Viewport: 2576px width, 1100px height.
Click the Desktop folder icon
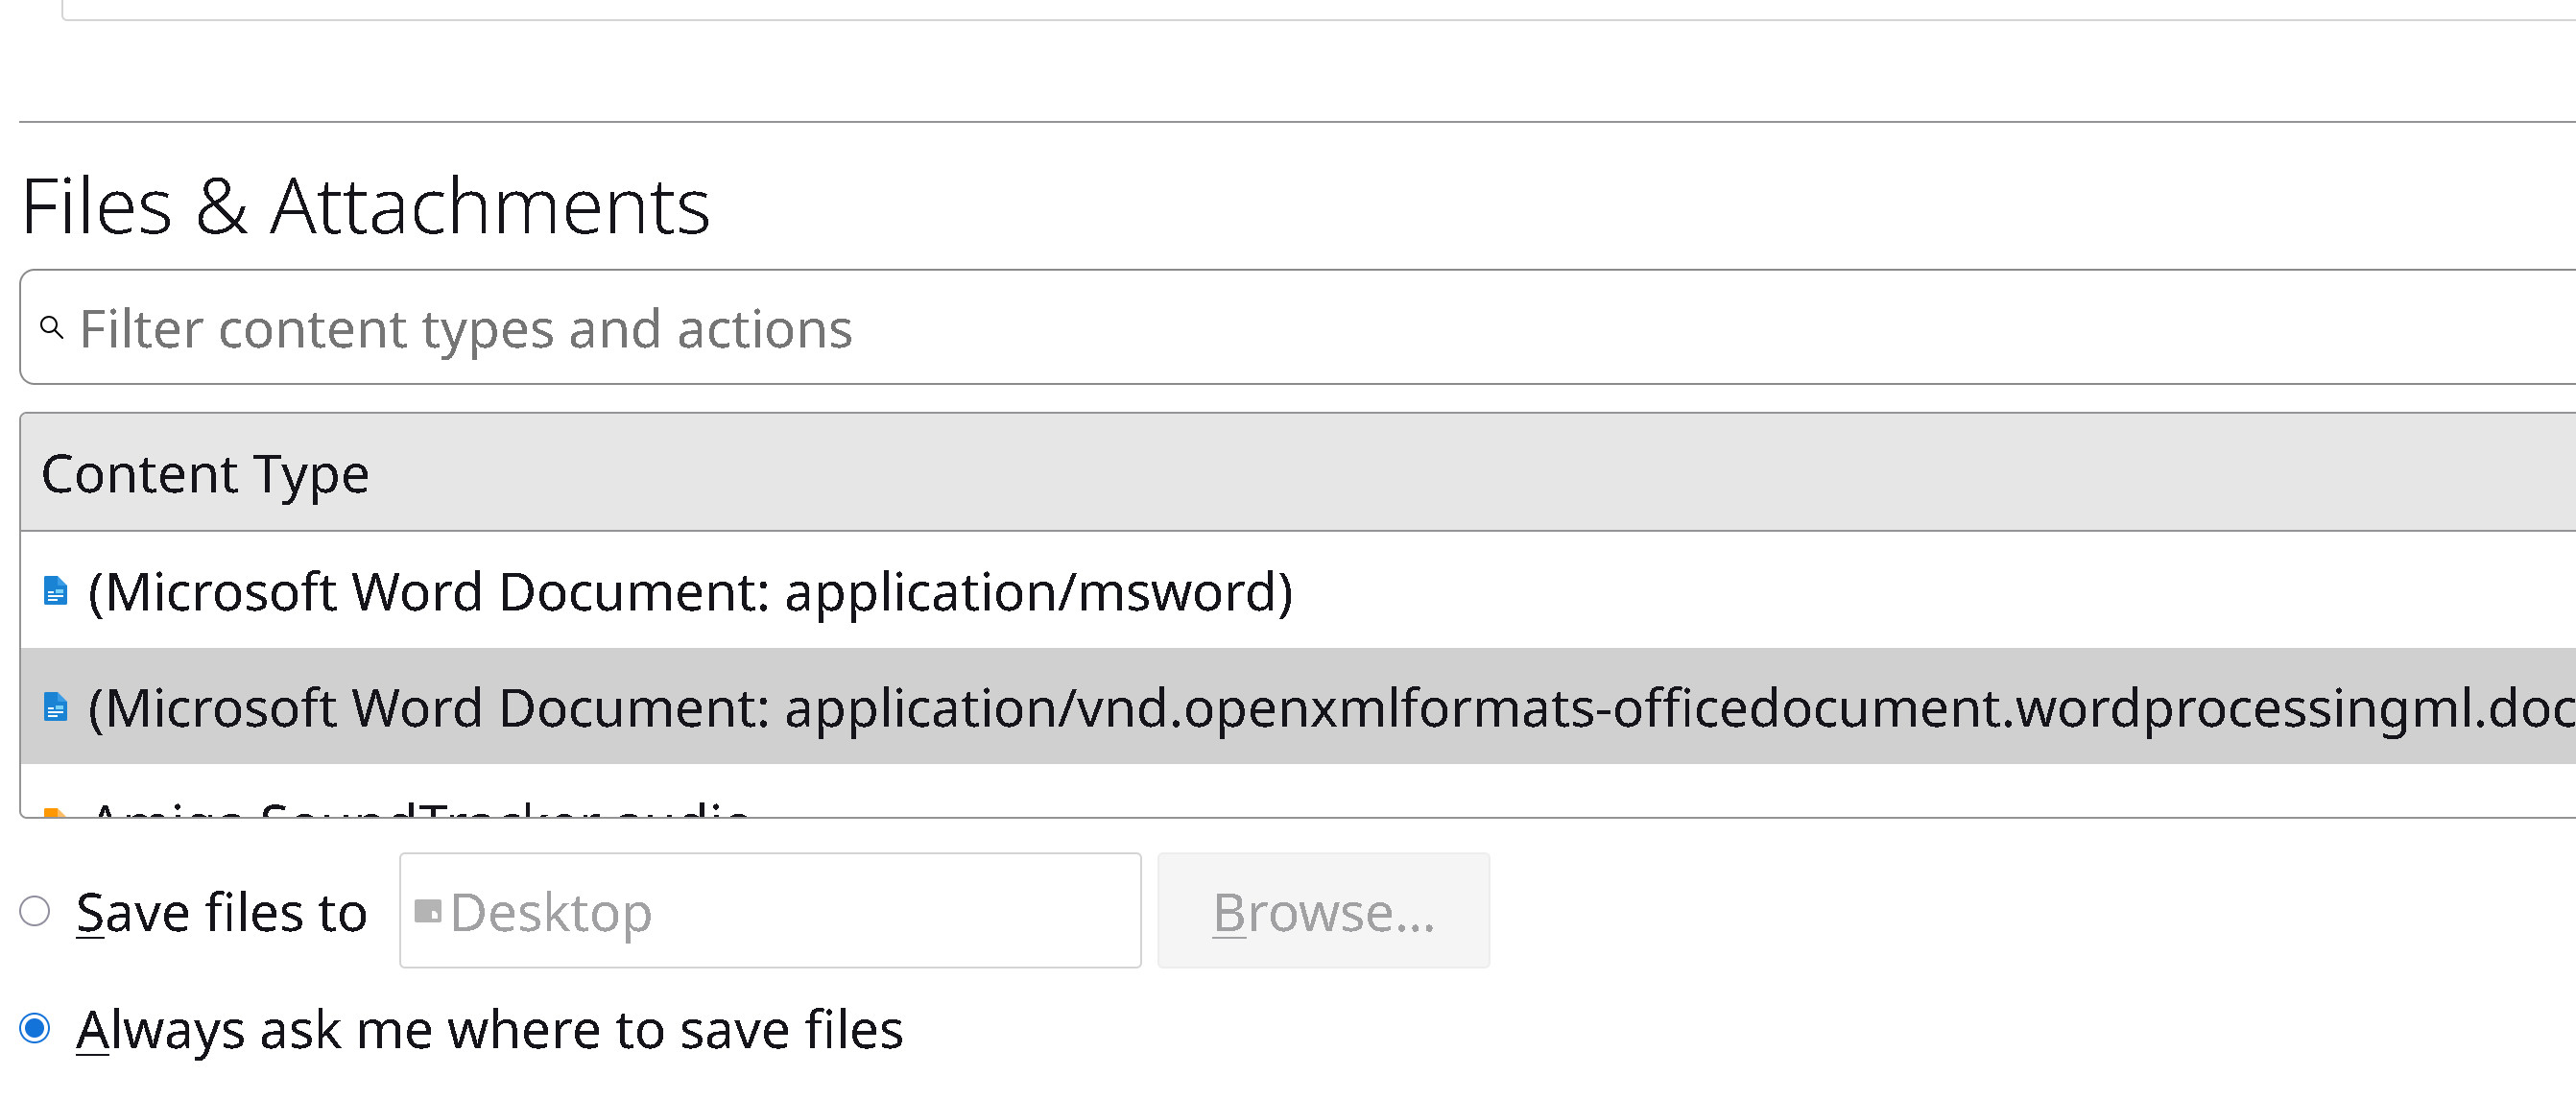(428, 911)
